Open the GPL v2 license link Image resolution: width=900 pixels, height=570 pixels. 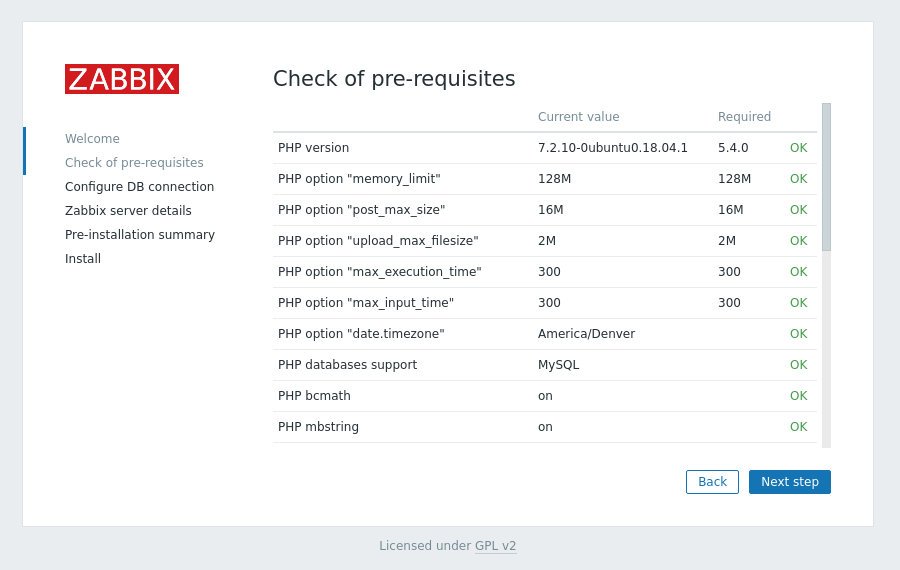495,545
